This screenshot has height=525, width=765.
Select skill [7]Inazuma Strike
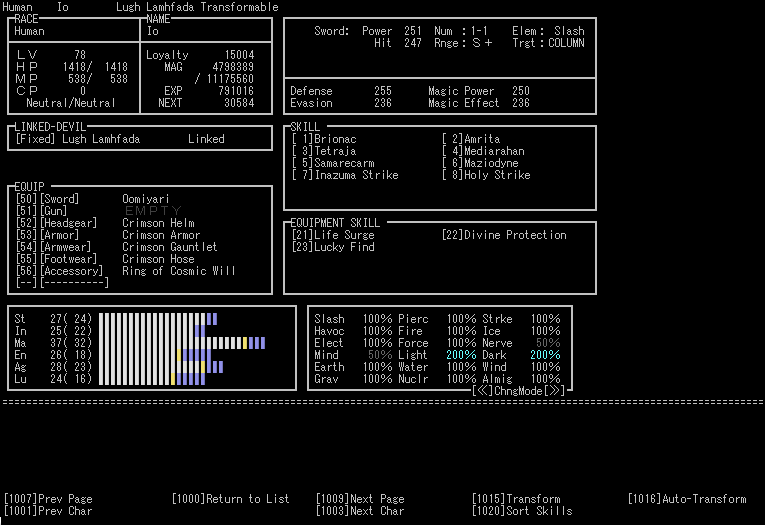[345, 175]
